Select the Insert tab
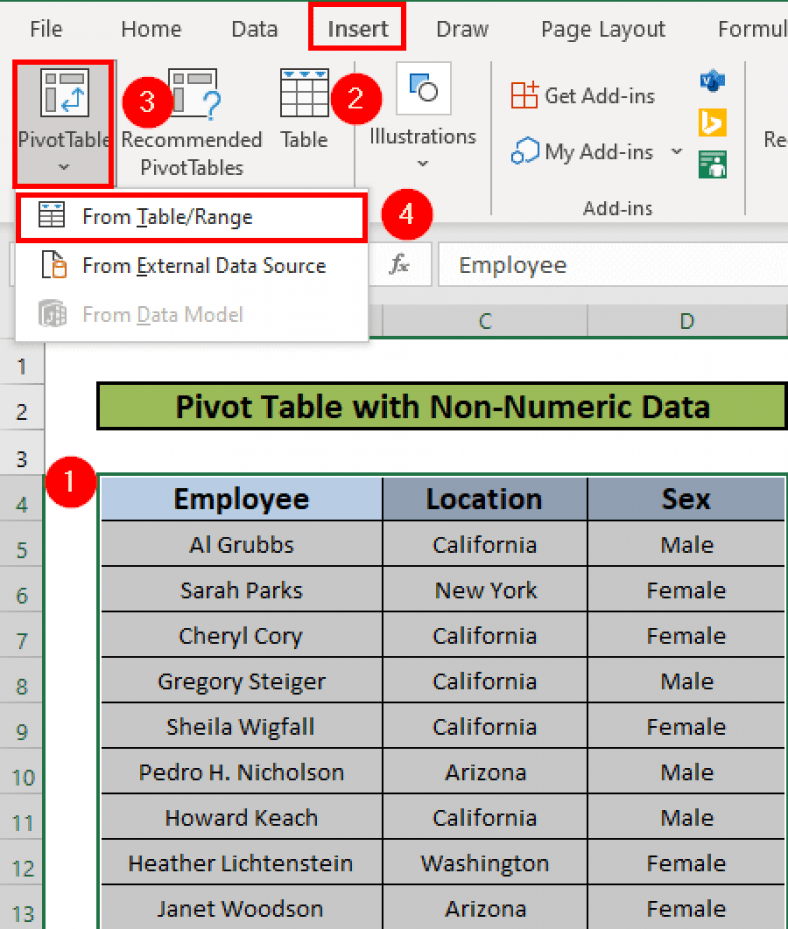This screenshot has height=929, width=788. coord(357,28)
